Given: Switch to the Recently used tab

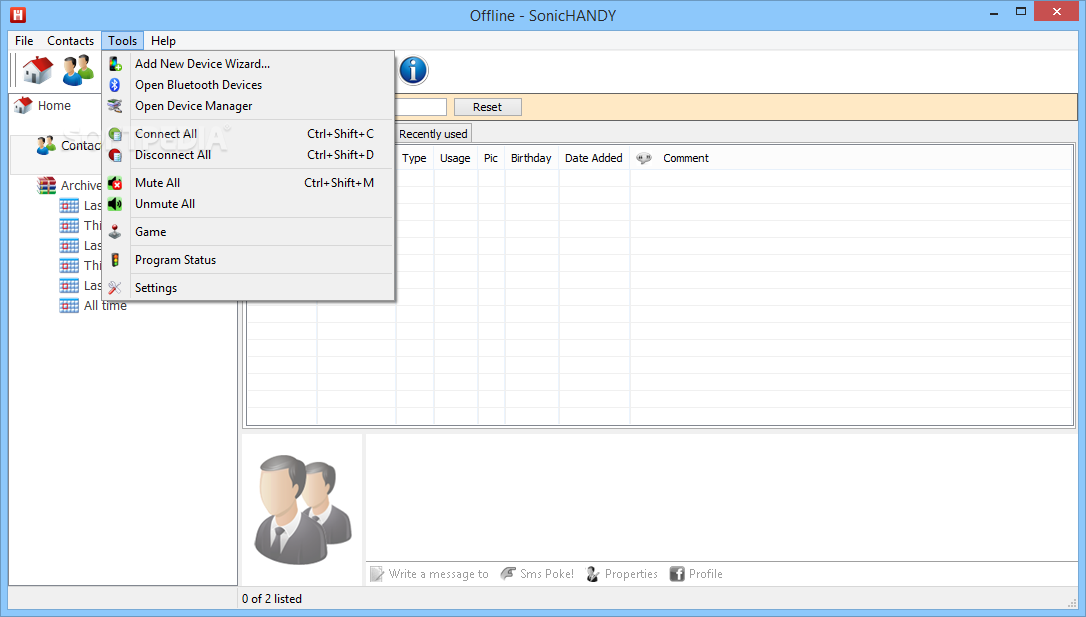Looking at the screenshot, I should [x=433, y=134].
